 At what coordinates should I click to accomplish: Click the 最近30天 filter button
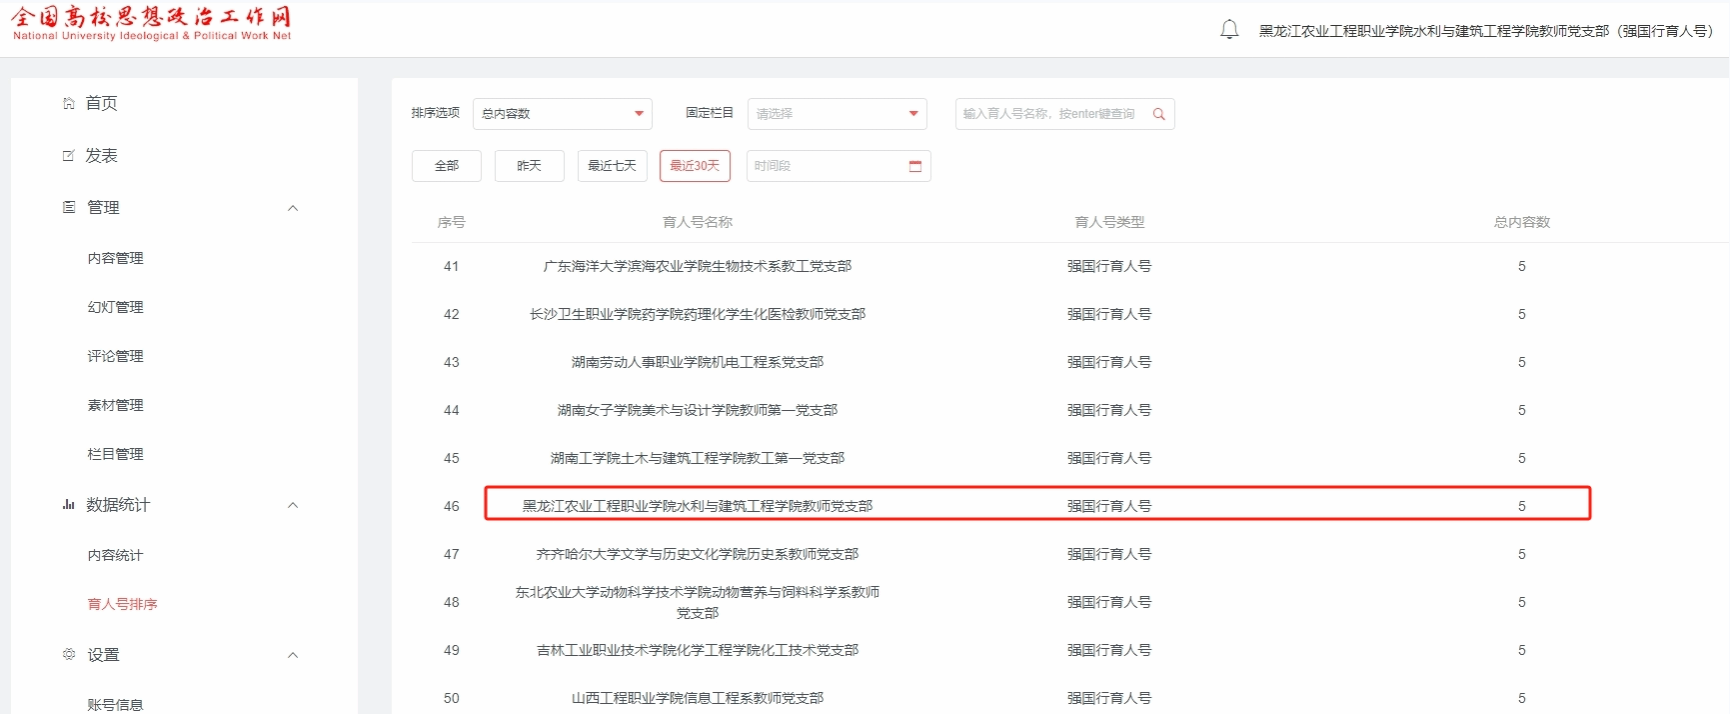[x=695, y=166]
